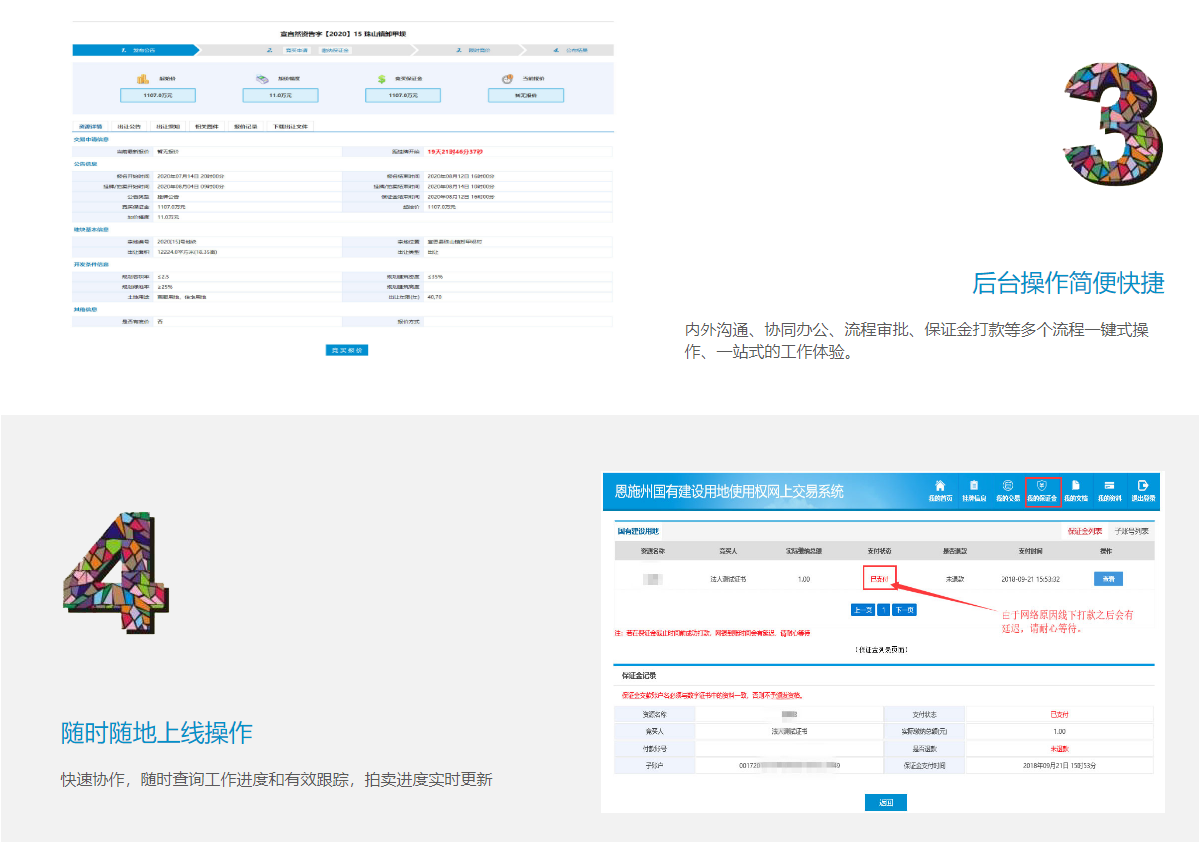Viewport: 1199px width, 842px height.
Task: Click the 挂牌信息 clipboard icon
Action: tap(973, 486)
